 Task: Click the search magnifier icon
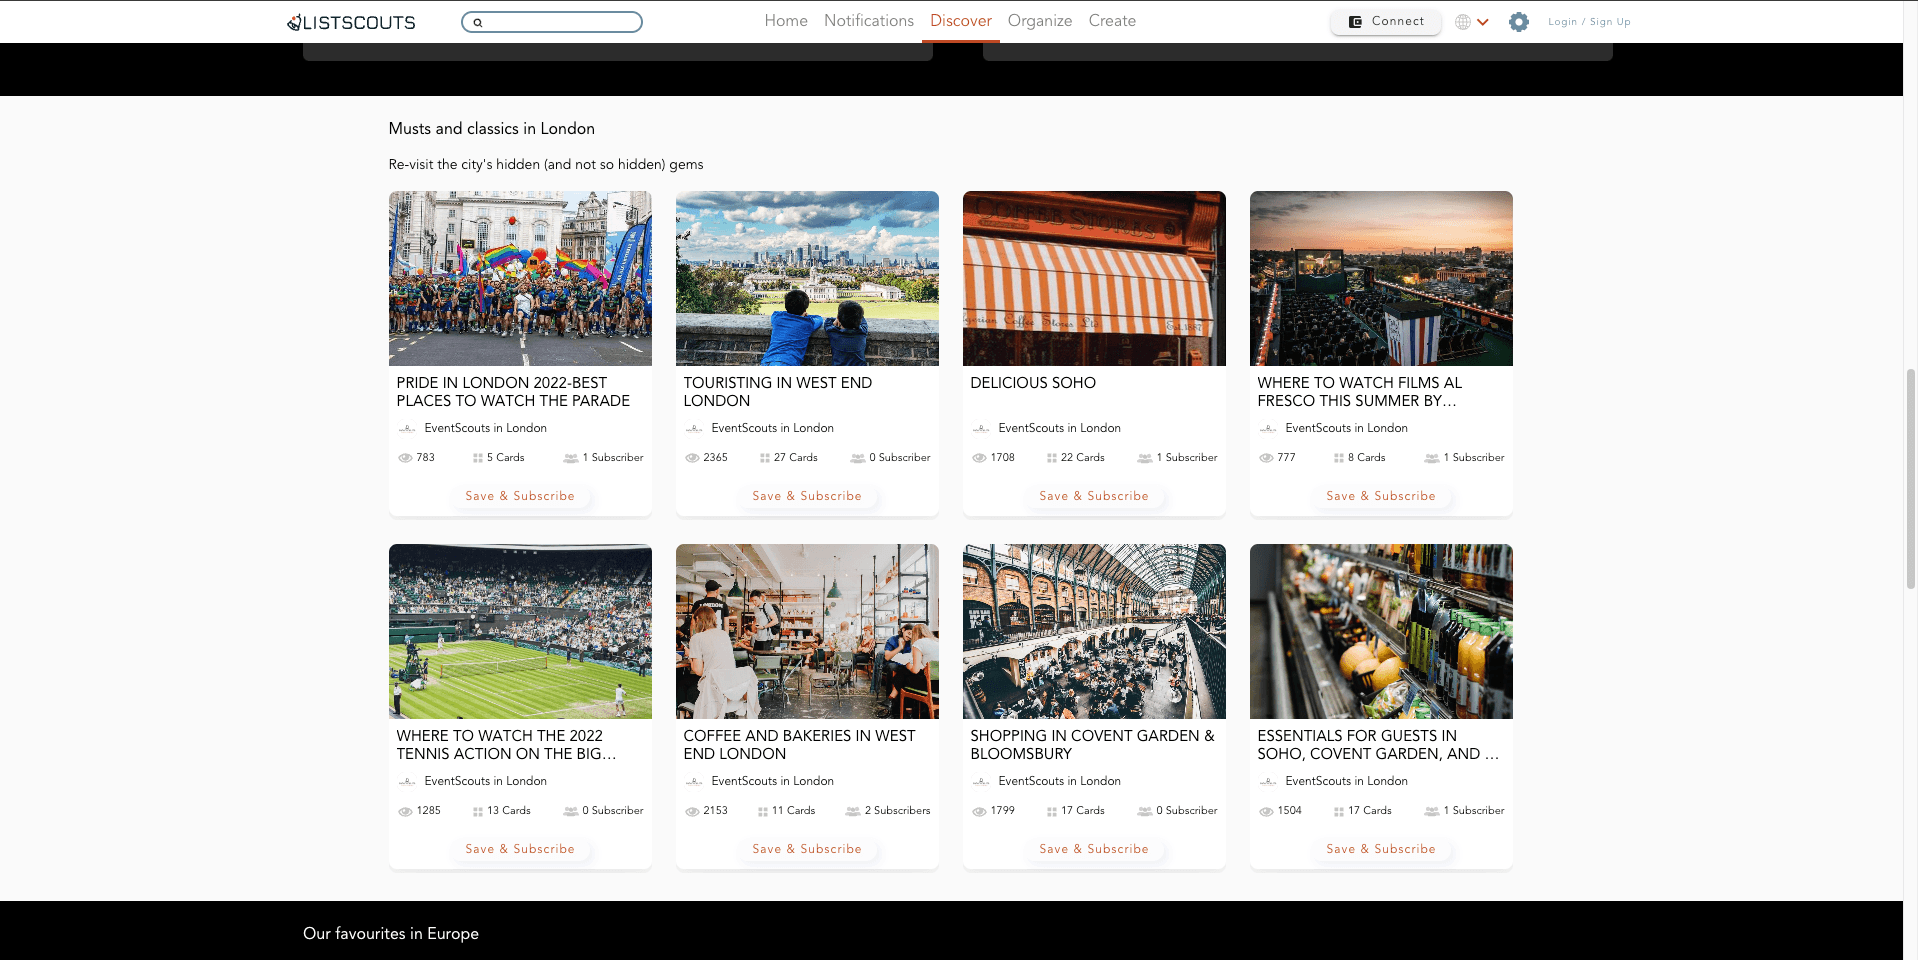(x=478, y=22)
